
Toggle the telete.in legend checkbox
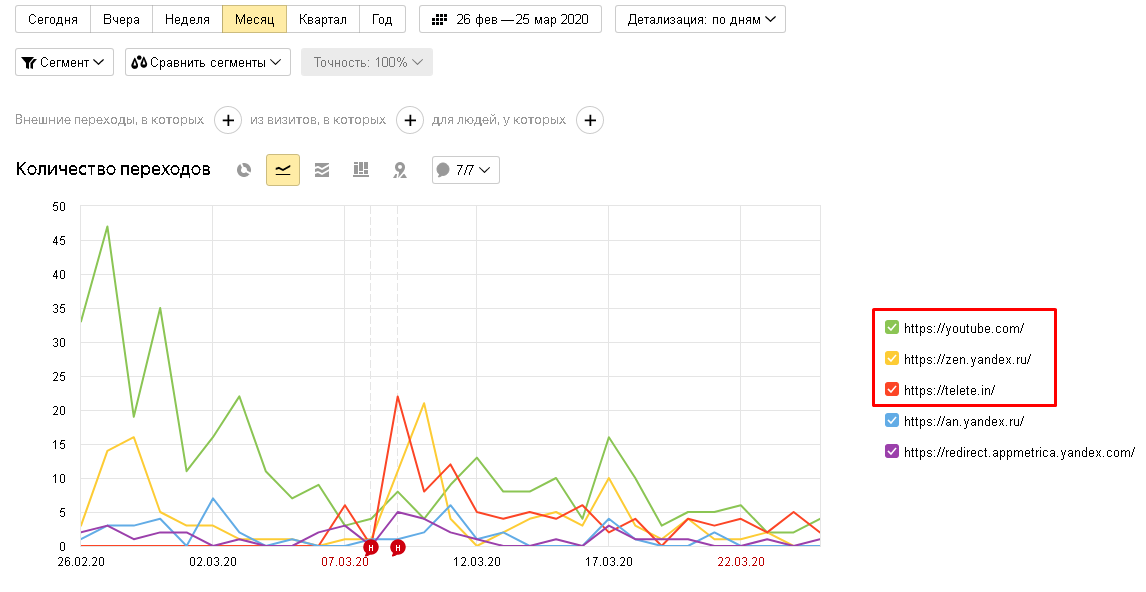coord(892,390)
